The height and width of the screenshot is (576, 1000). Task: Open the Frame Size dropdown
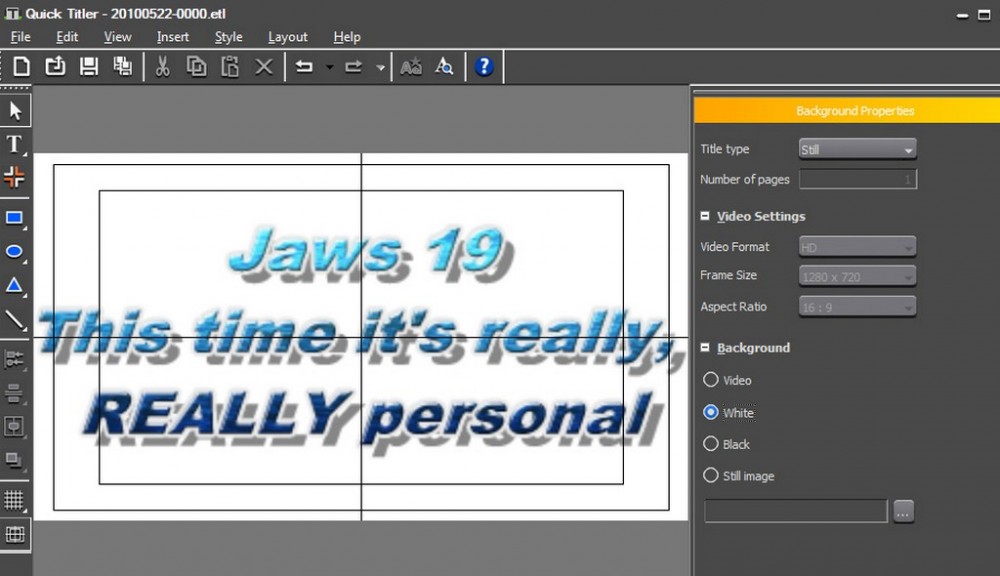(857, 276)
